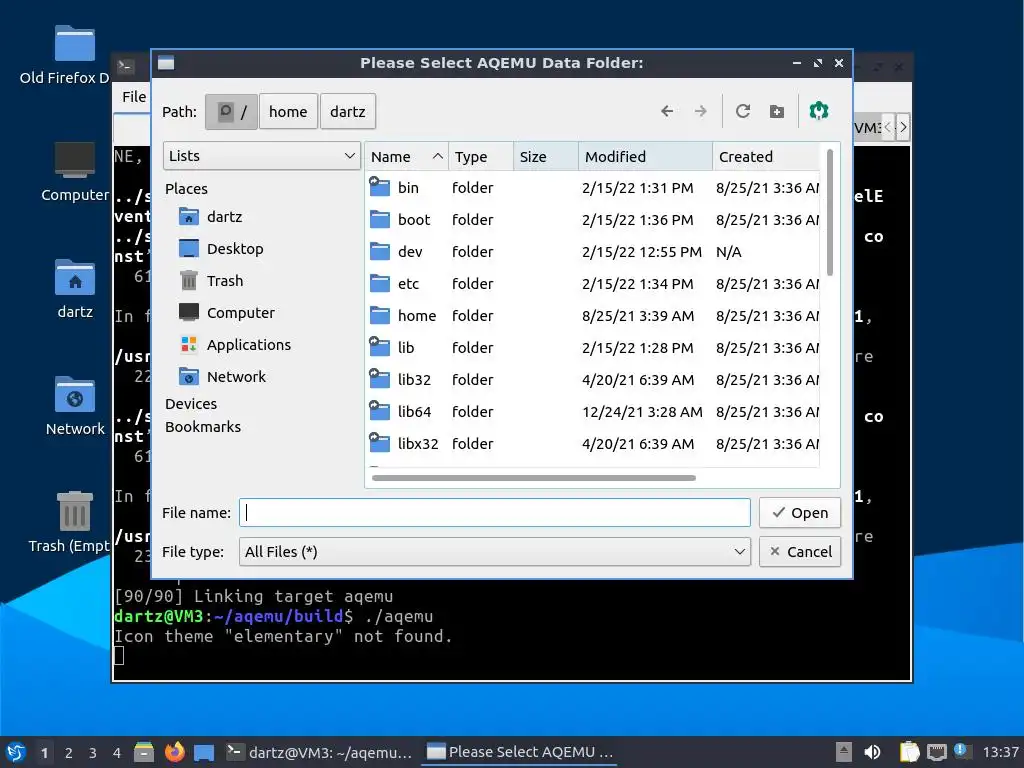Screen dimensions: 1024x768
Task: Select the dev folder icon
Action: pos(379,251)
